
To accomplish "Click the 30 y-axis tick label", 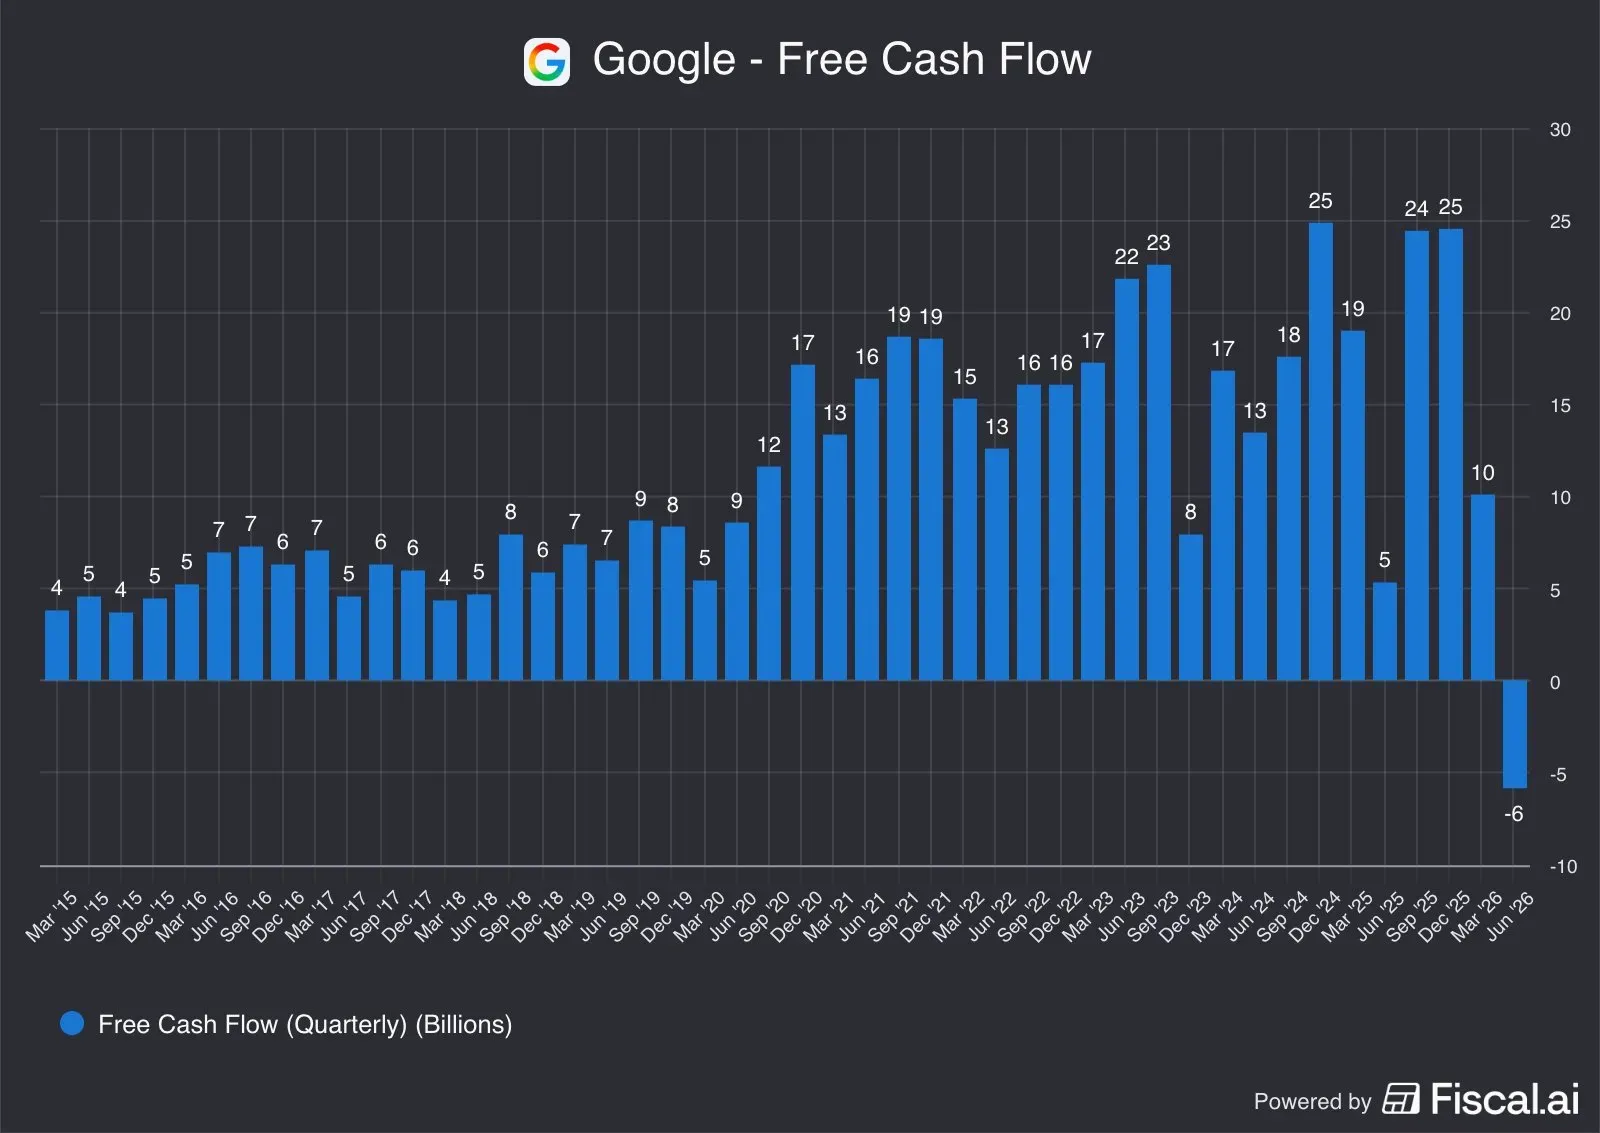I will coord(1560,130).
